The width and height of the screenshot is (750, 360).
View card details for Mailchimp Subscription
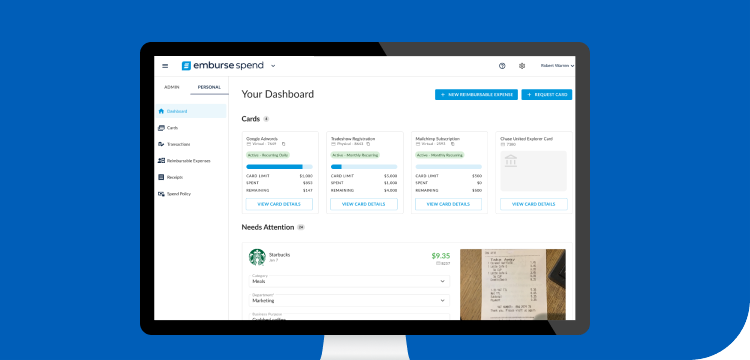449,204
